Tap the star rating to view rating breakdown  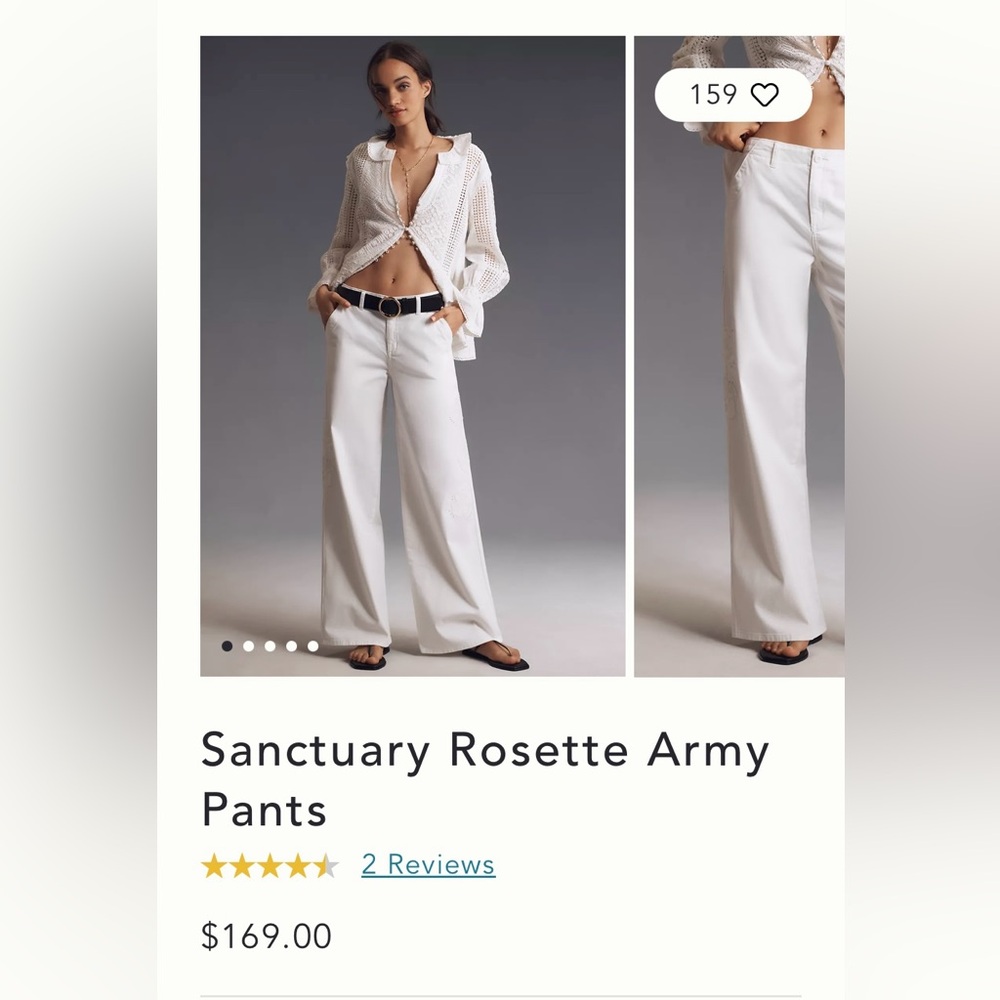pyautogui.click(x=269, y=864)
